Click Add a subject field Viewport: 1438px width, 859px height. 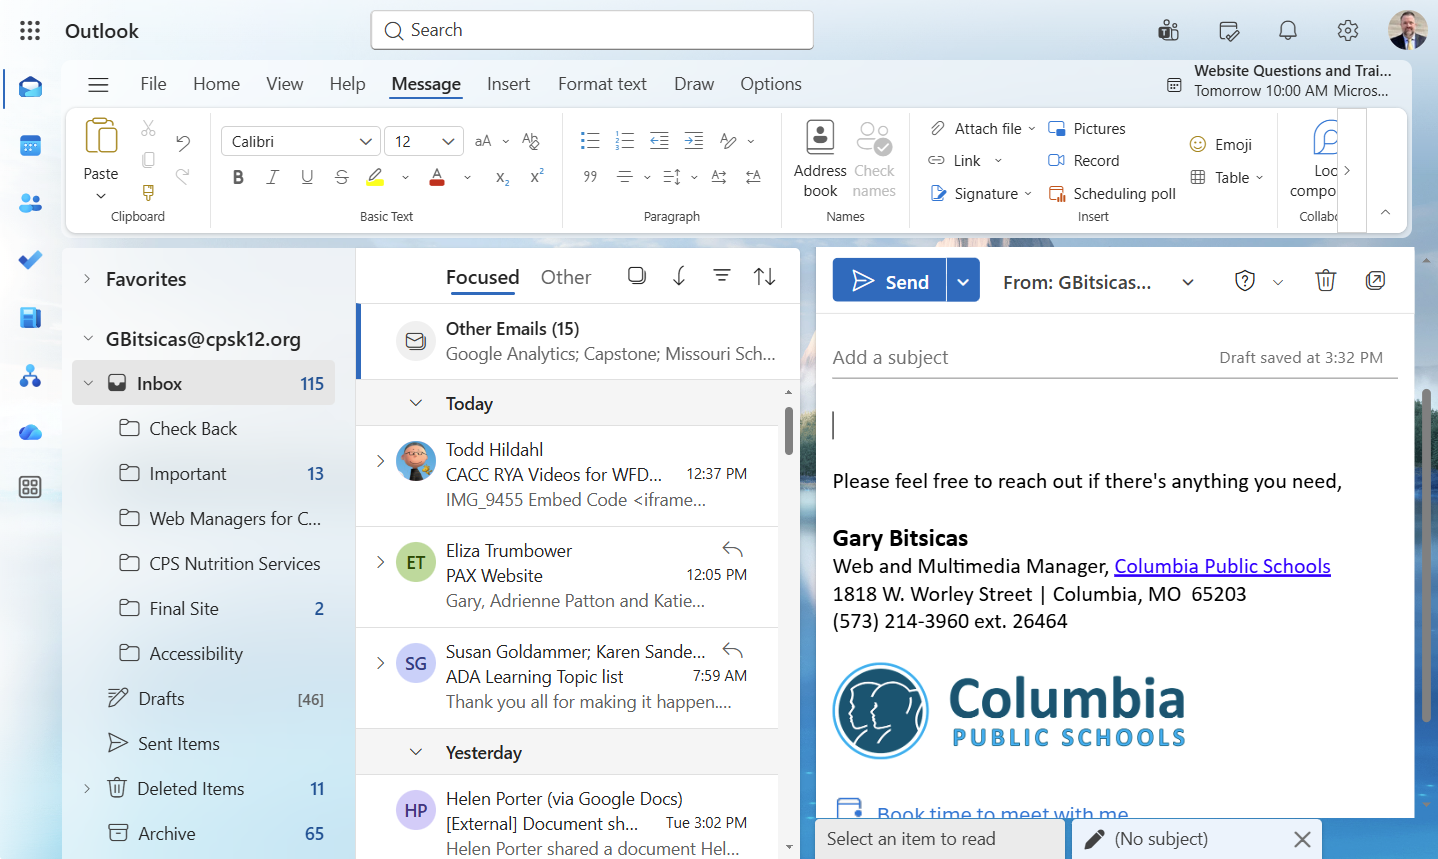(x=1020, y=358)
